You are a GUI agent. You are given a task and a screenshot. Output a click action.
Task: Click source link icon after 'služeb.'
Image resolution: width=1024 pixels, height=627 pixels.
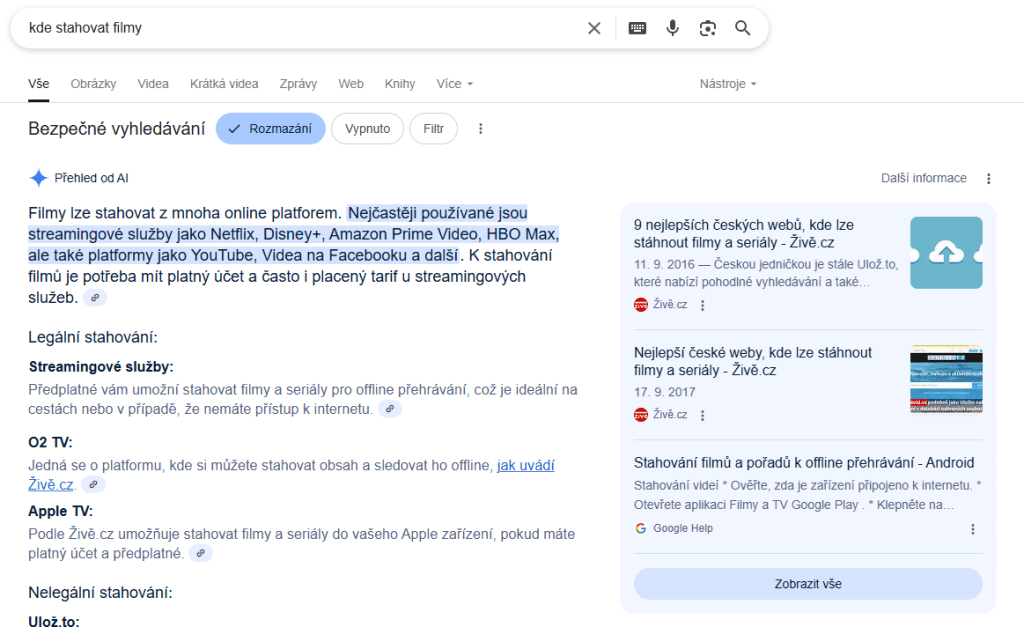(95, 298)
